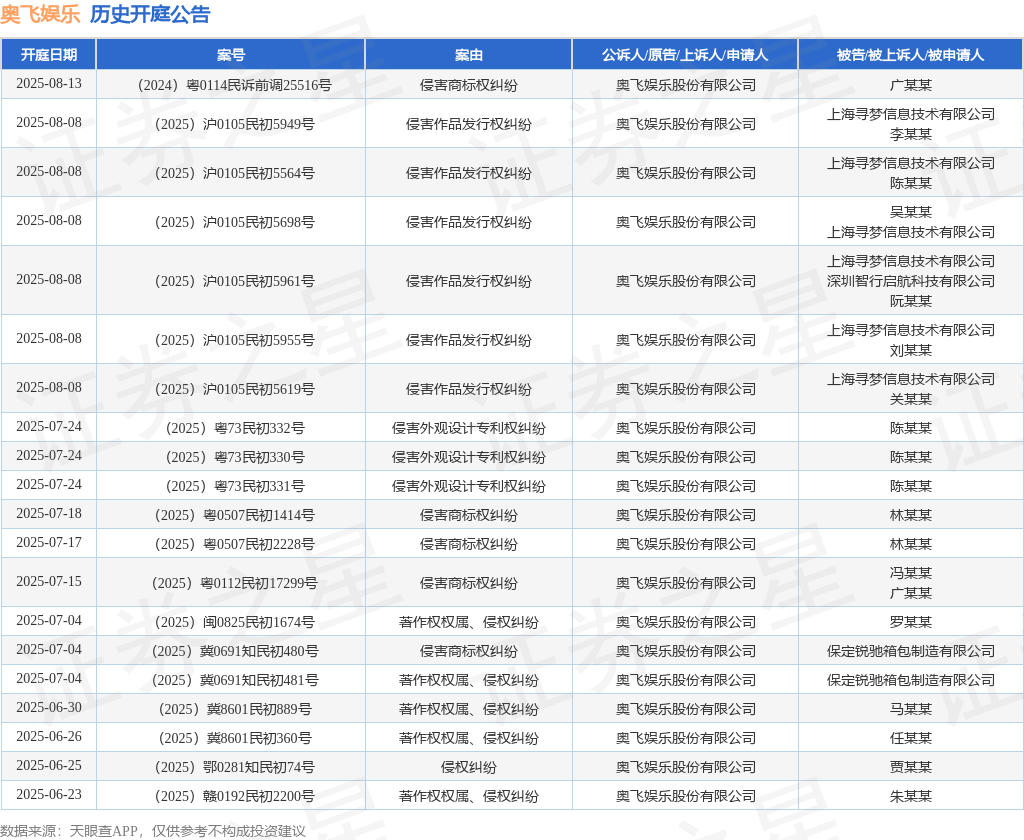
Task: Click case number 粤0507民初1414号
Action: pyautogui.click(x=259, y=515)
